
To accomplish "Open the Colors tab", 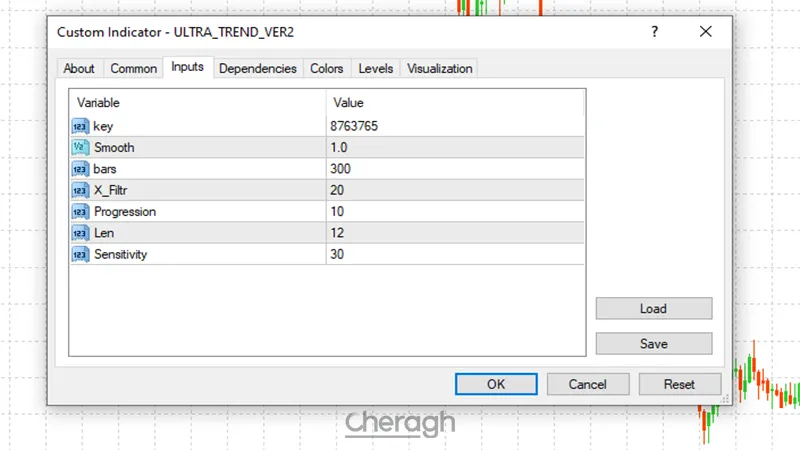I will coord(326,69).
